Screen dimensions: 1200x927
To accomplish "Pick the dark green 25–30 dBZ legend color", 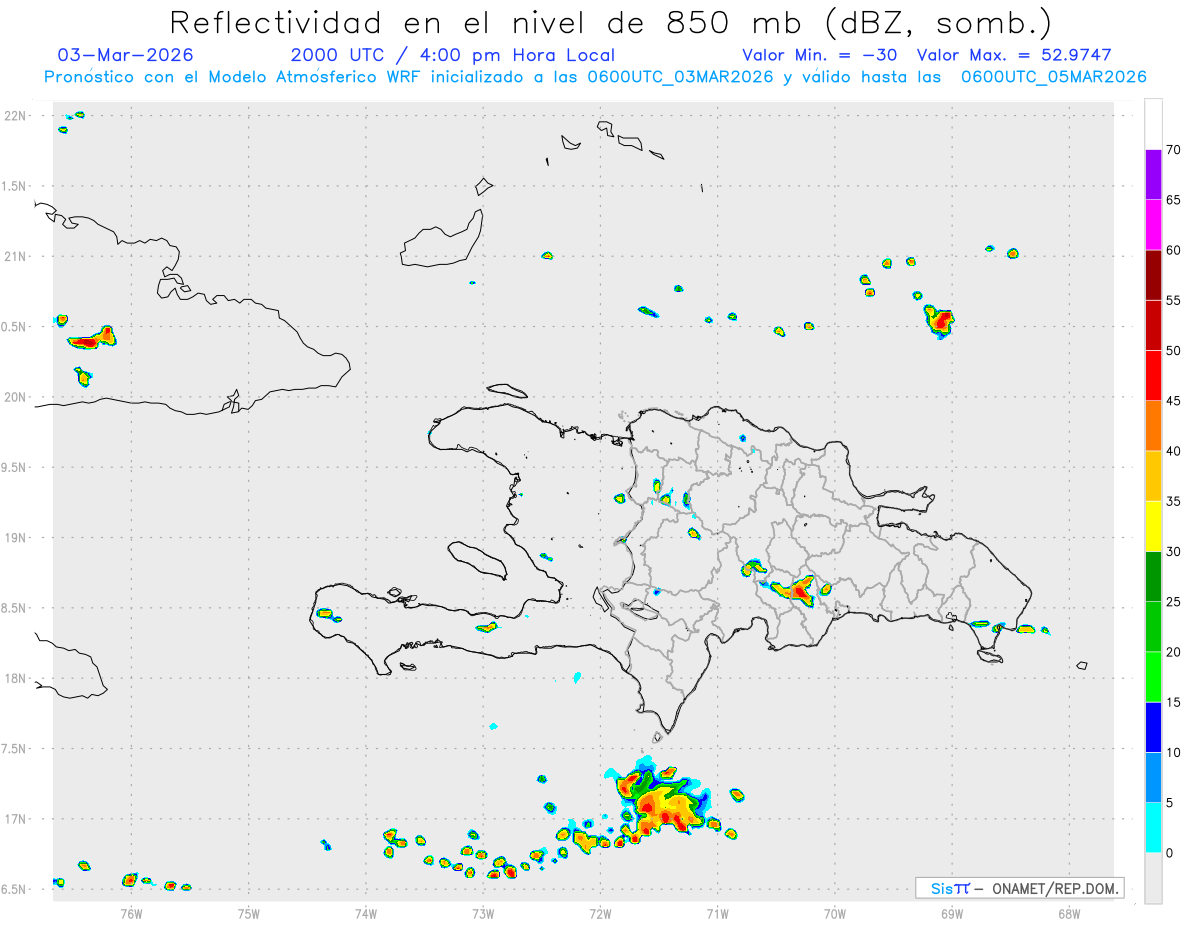I will tap(1153, 576).
